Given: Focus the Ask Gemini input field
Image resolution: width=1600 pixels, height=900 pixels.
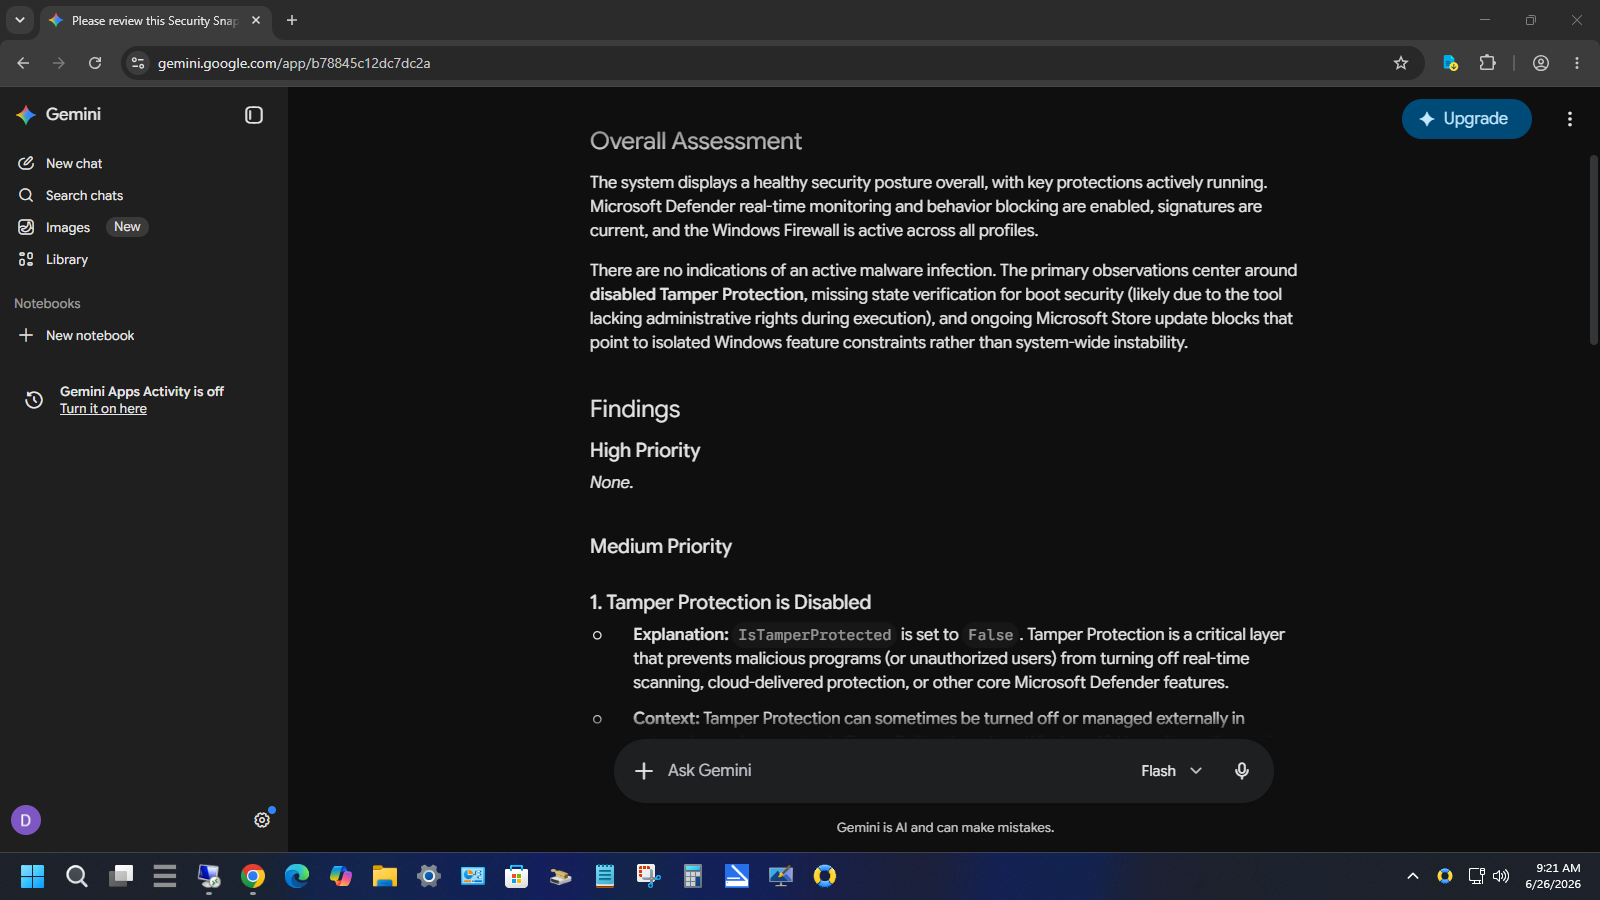Looking at the screenshot, I should [890, 771].
